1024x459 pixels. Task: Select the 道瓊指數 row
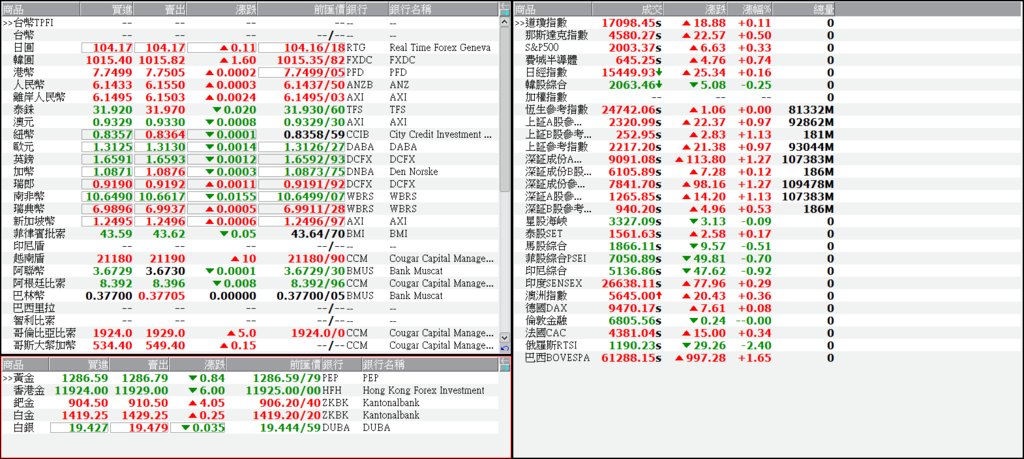(675, 23)
